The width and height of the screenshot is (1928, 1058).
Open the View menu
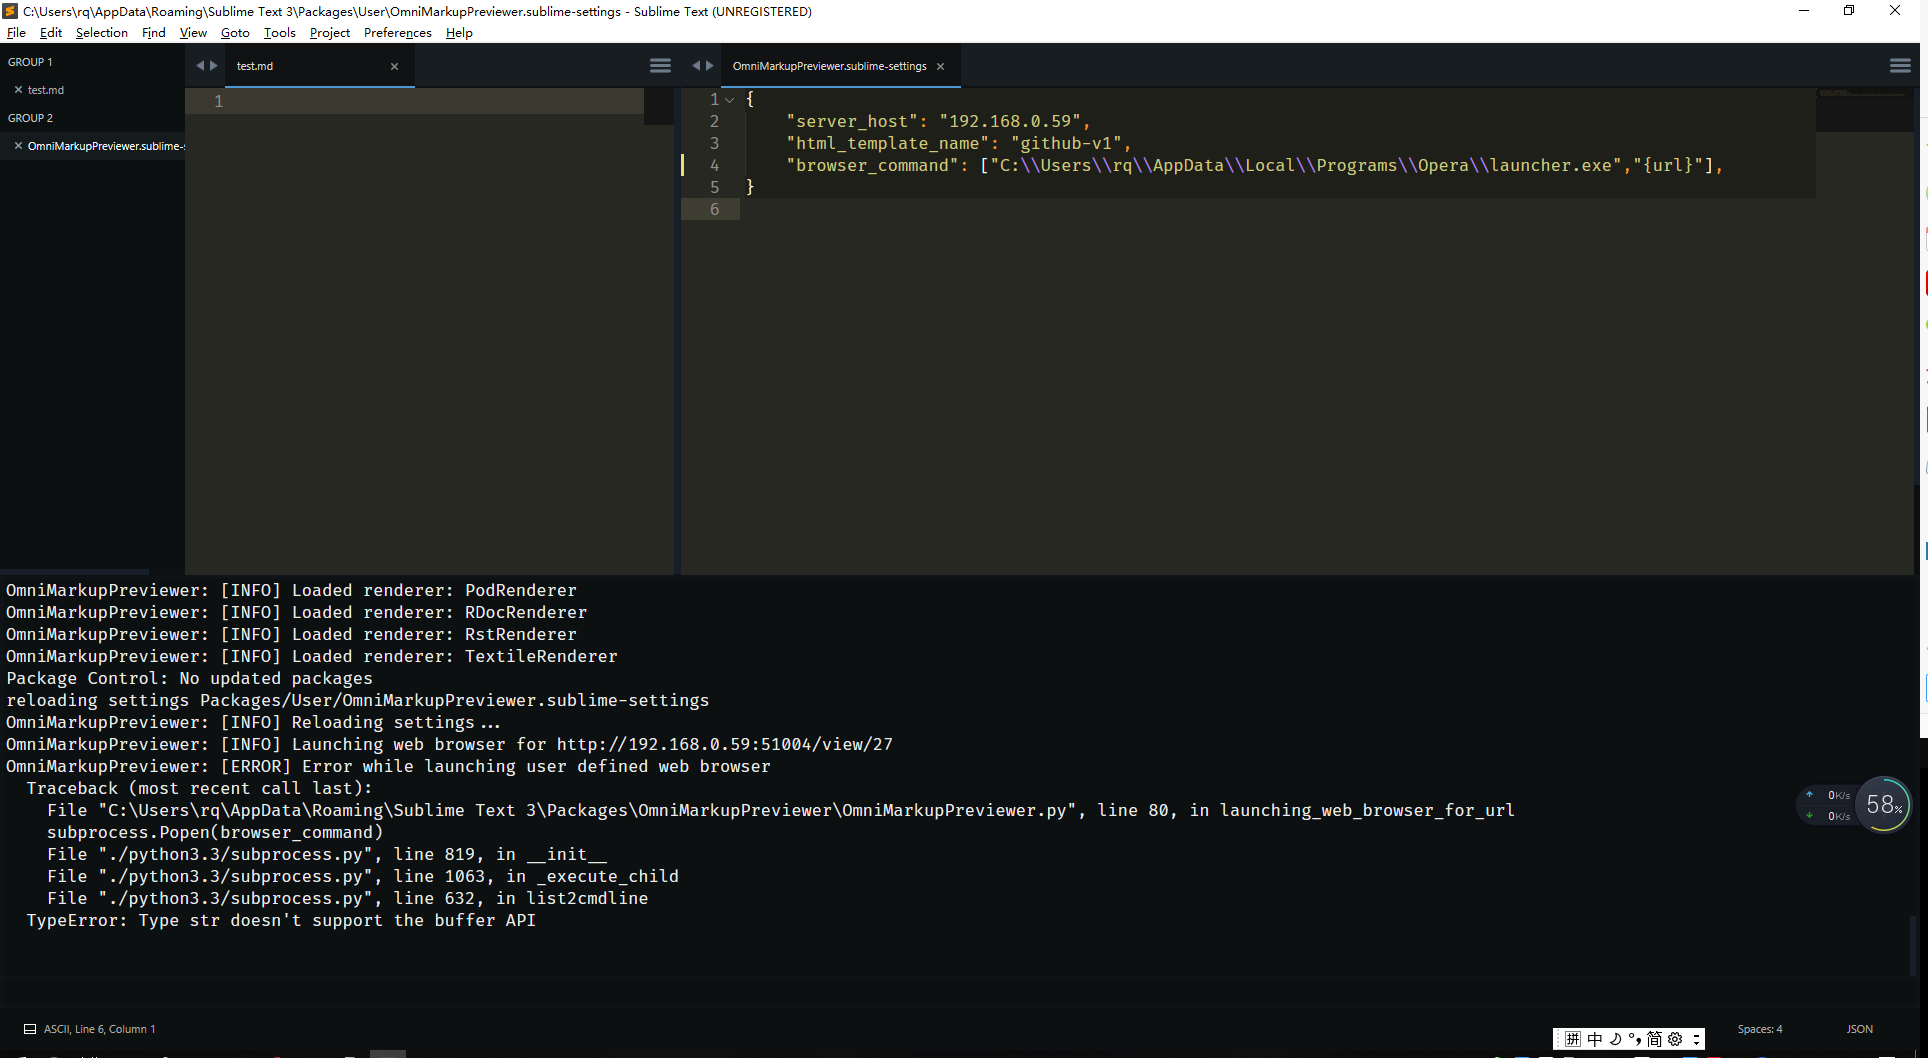(x=193, y=32)
